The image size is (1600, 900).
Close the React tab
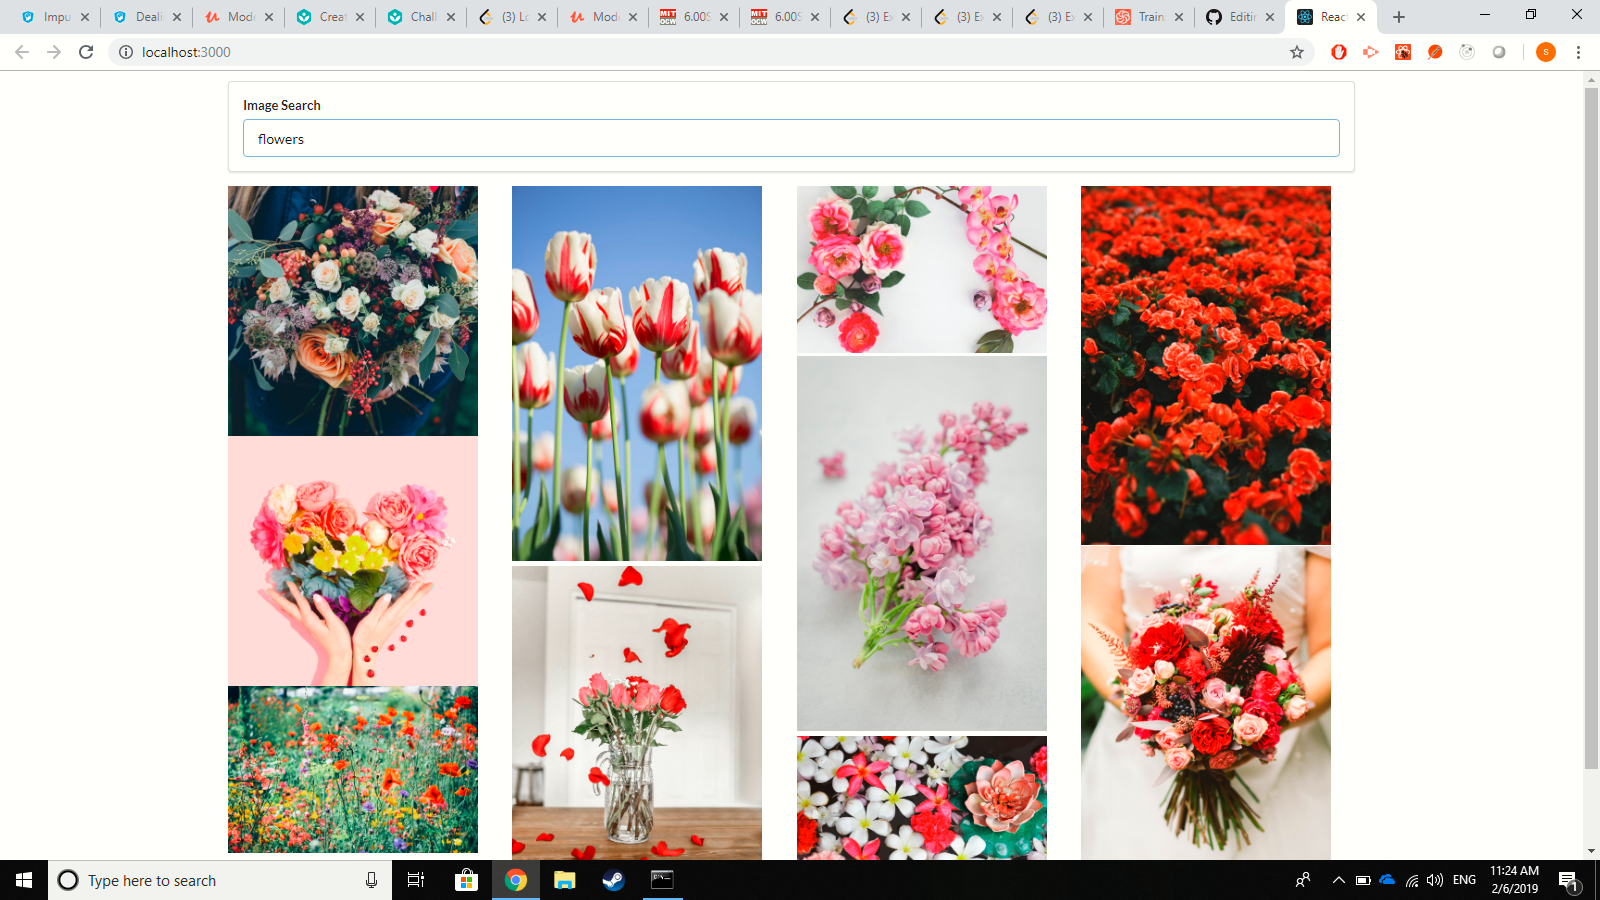[1361, 17]
